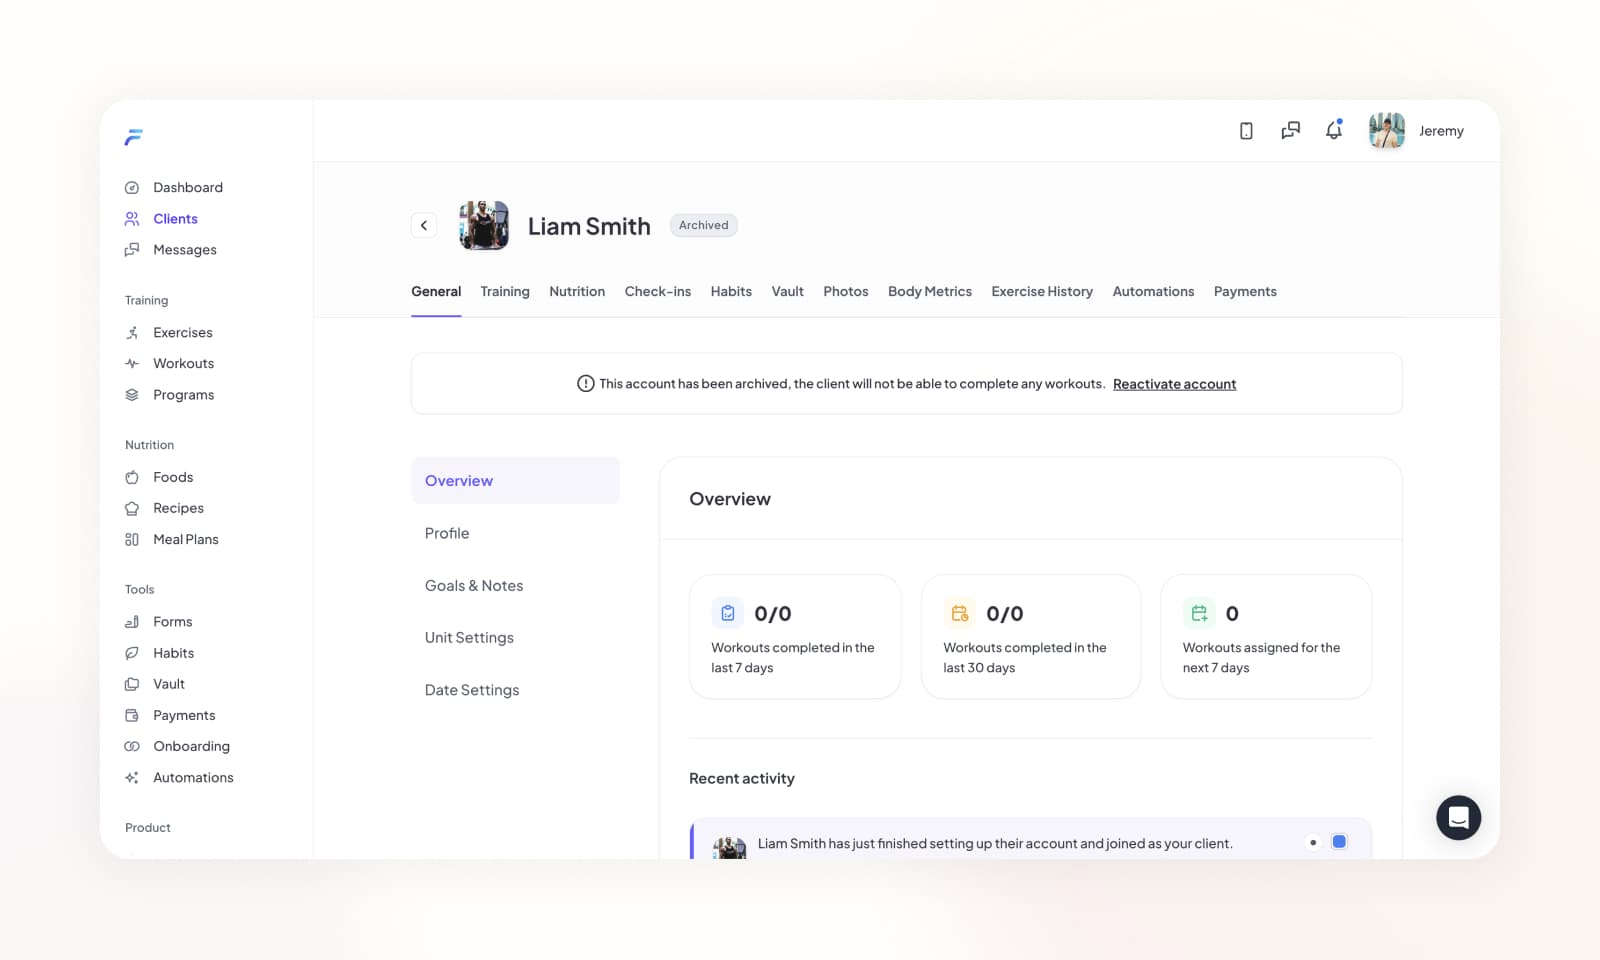Open the notifications bell

1334,131
